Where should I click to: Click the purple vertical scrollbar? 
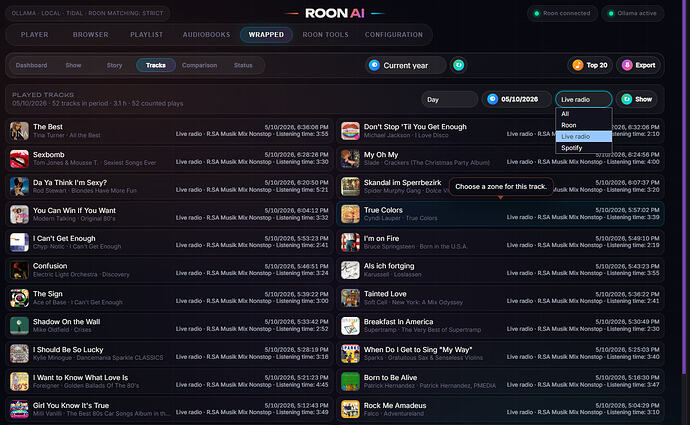(x=684, y=187)
